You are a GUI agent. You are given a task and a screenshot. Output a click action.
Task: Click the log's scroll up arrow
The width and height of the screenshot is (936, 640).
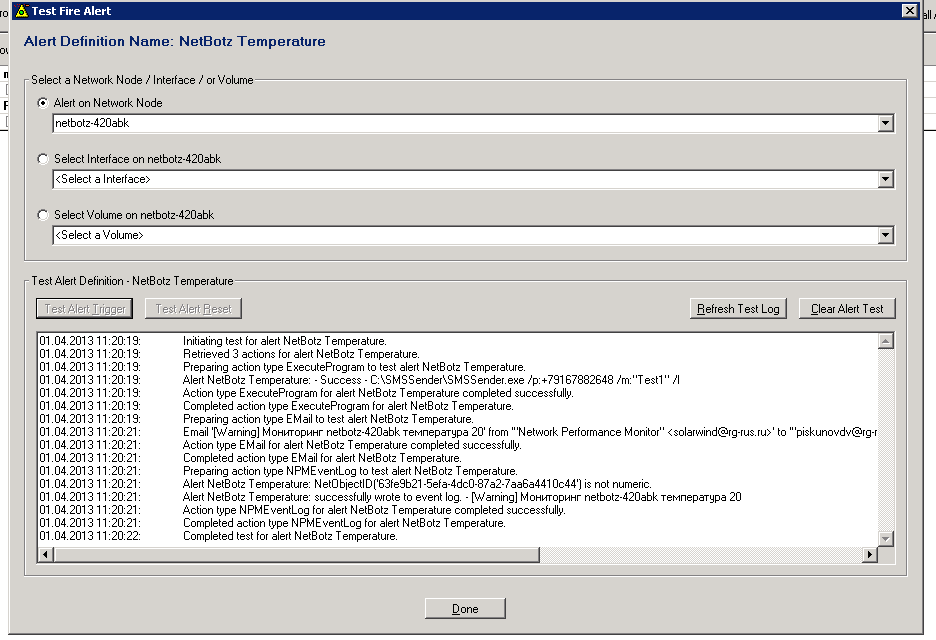pos(886,341)
